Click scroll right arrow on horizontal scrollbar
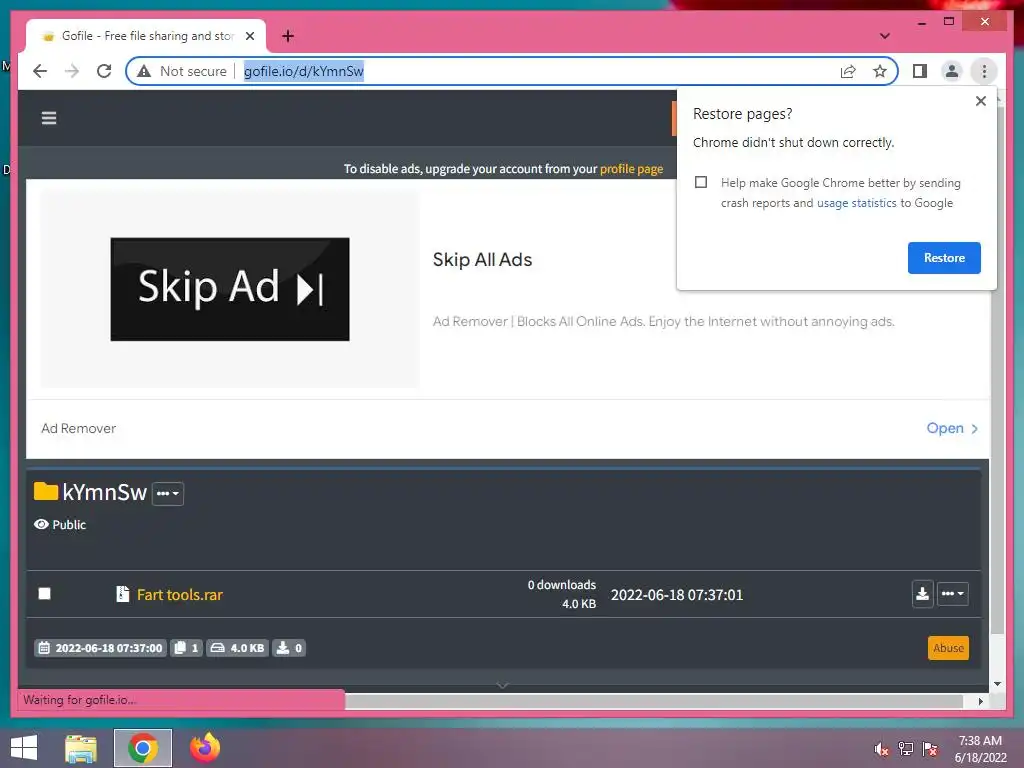This screenshot has height=768, width=1024. coord(980,701)
